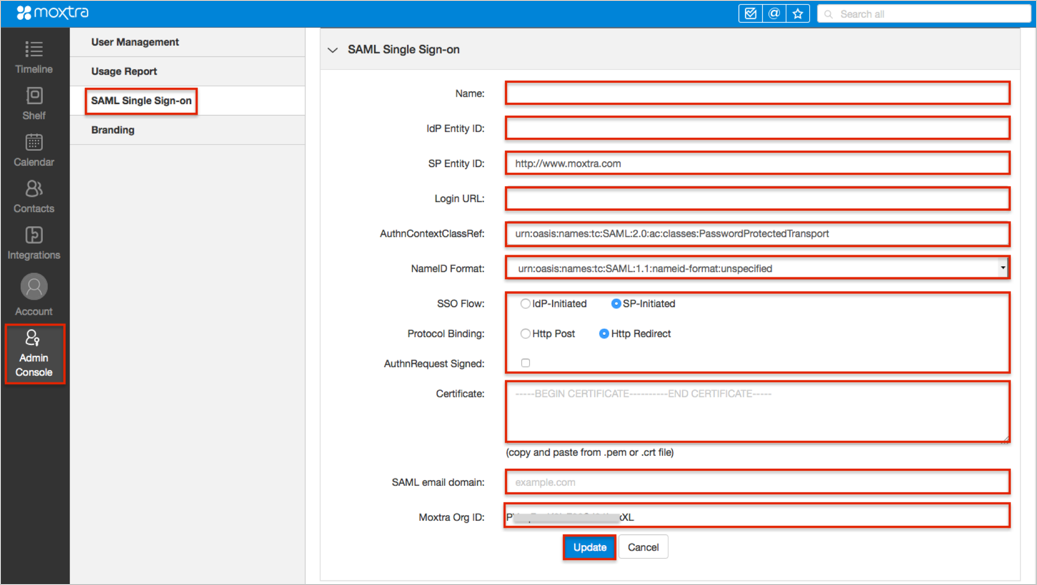Image resolution: width=1037 pixels, height=585 pixels.
Task: Open the Branding menu item
Action: coord(113,130)
